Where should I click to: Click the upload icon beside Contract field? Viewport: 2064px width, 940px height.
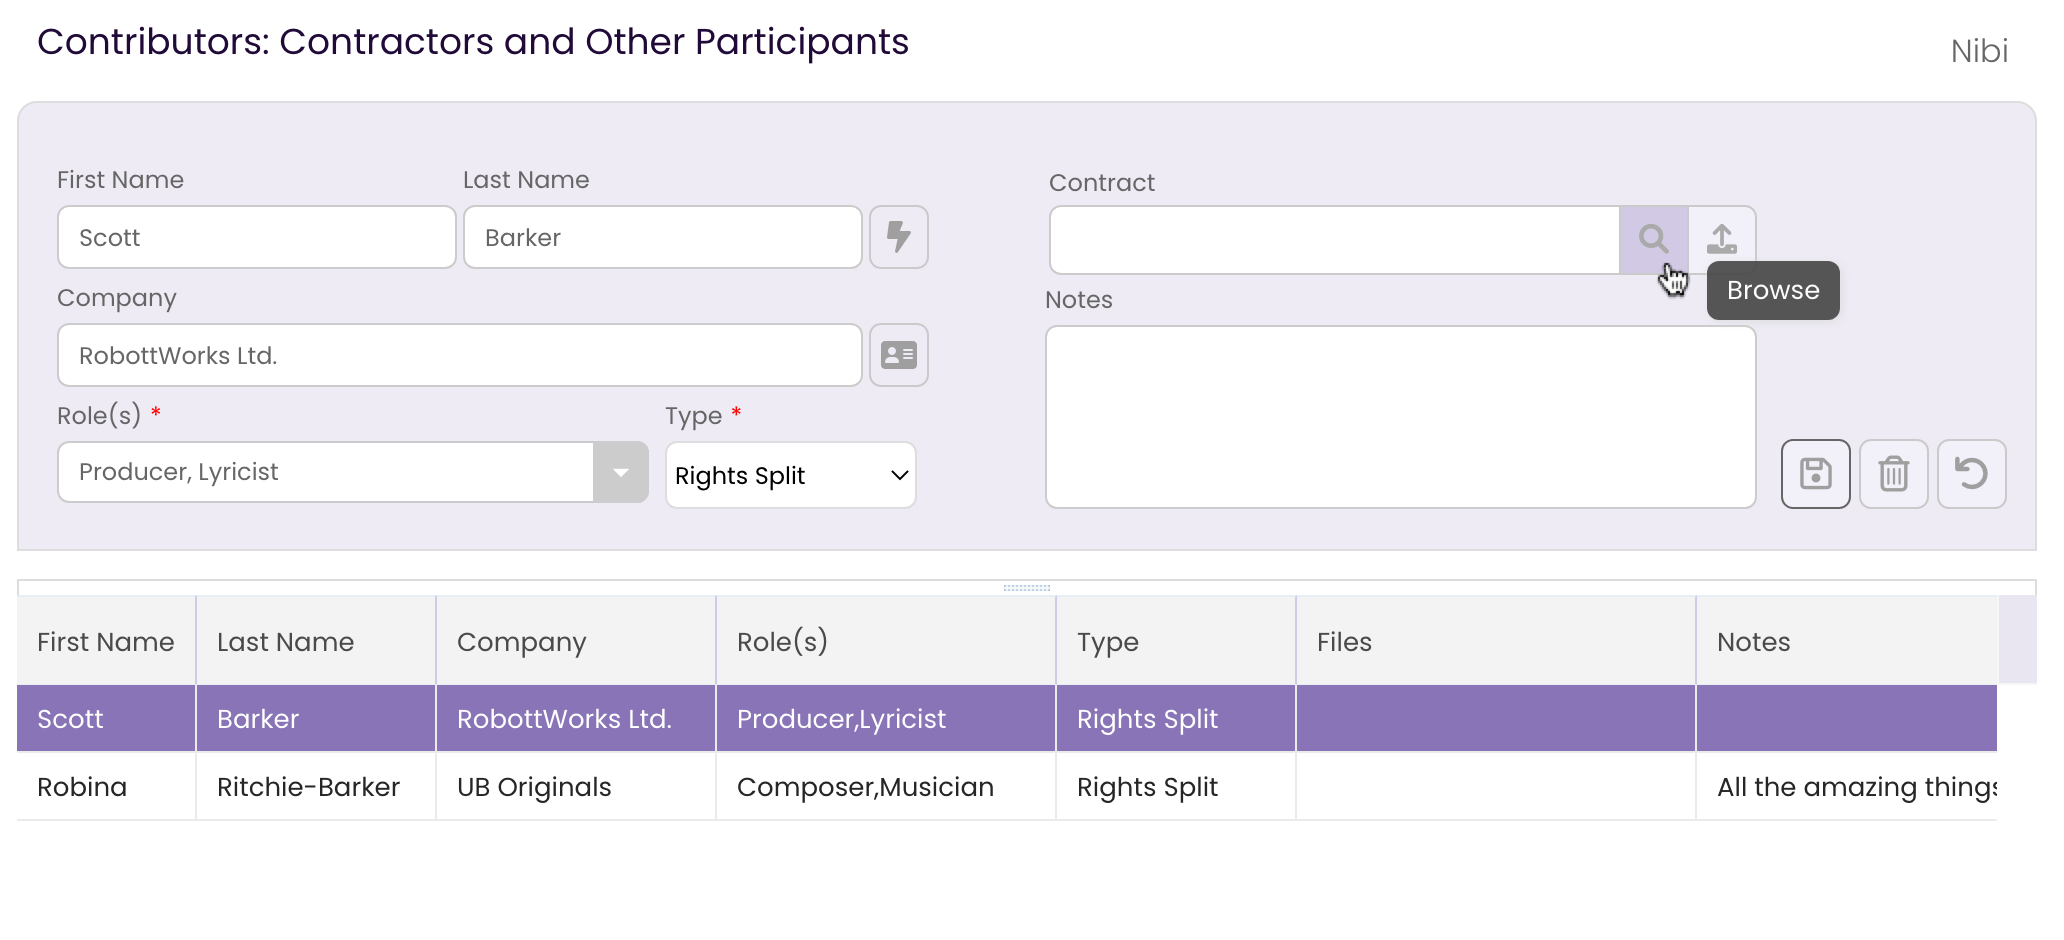1721,239
